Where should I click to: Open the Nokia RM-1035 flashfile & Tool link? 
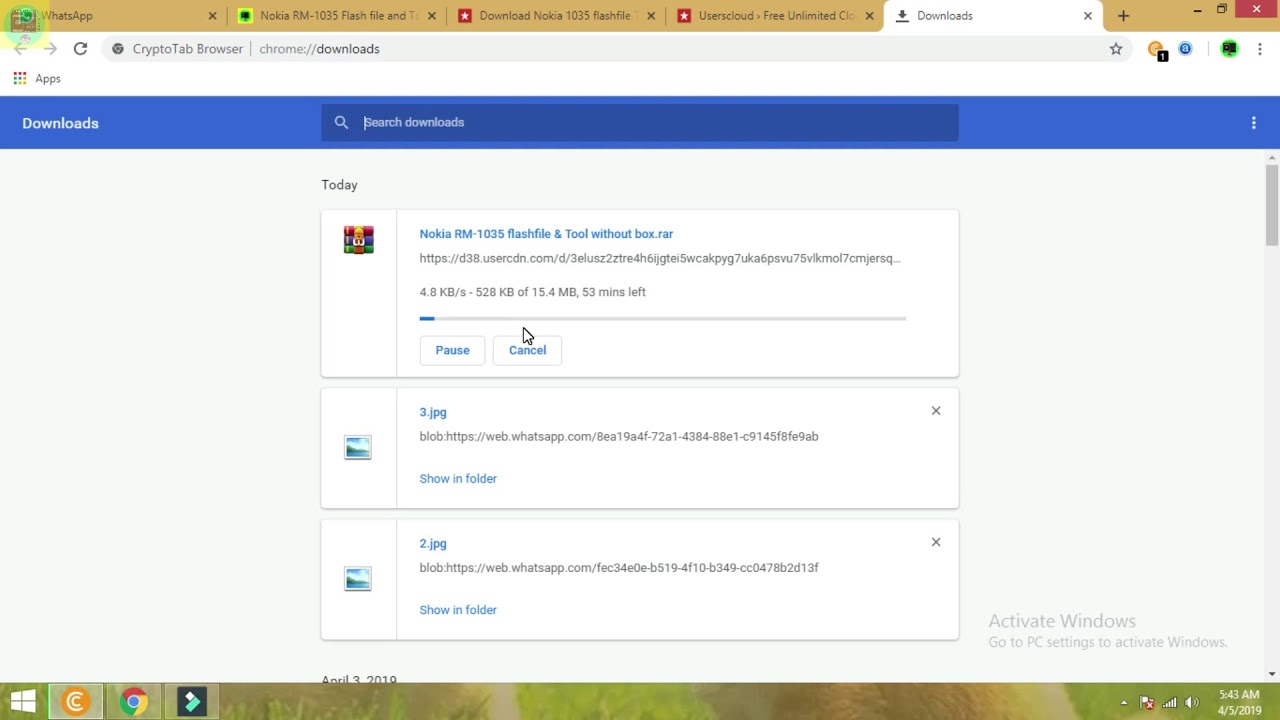click(x=546, y=234)
